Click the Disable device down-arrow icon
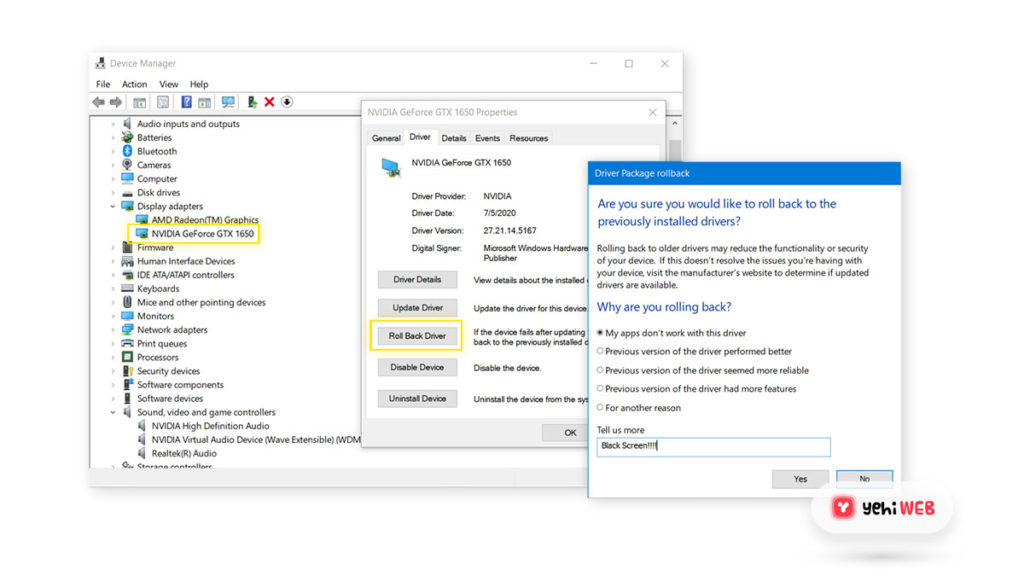 [286, 101]
